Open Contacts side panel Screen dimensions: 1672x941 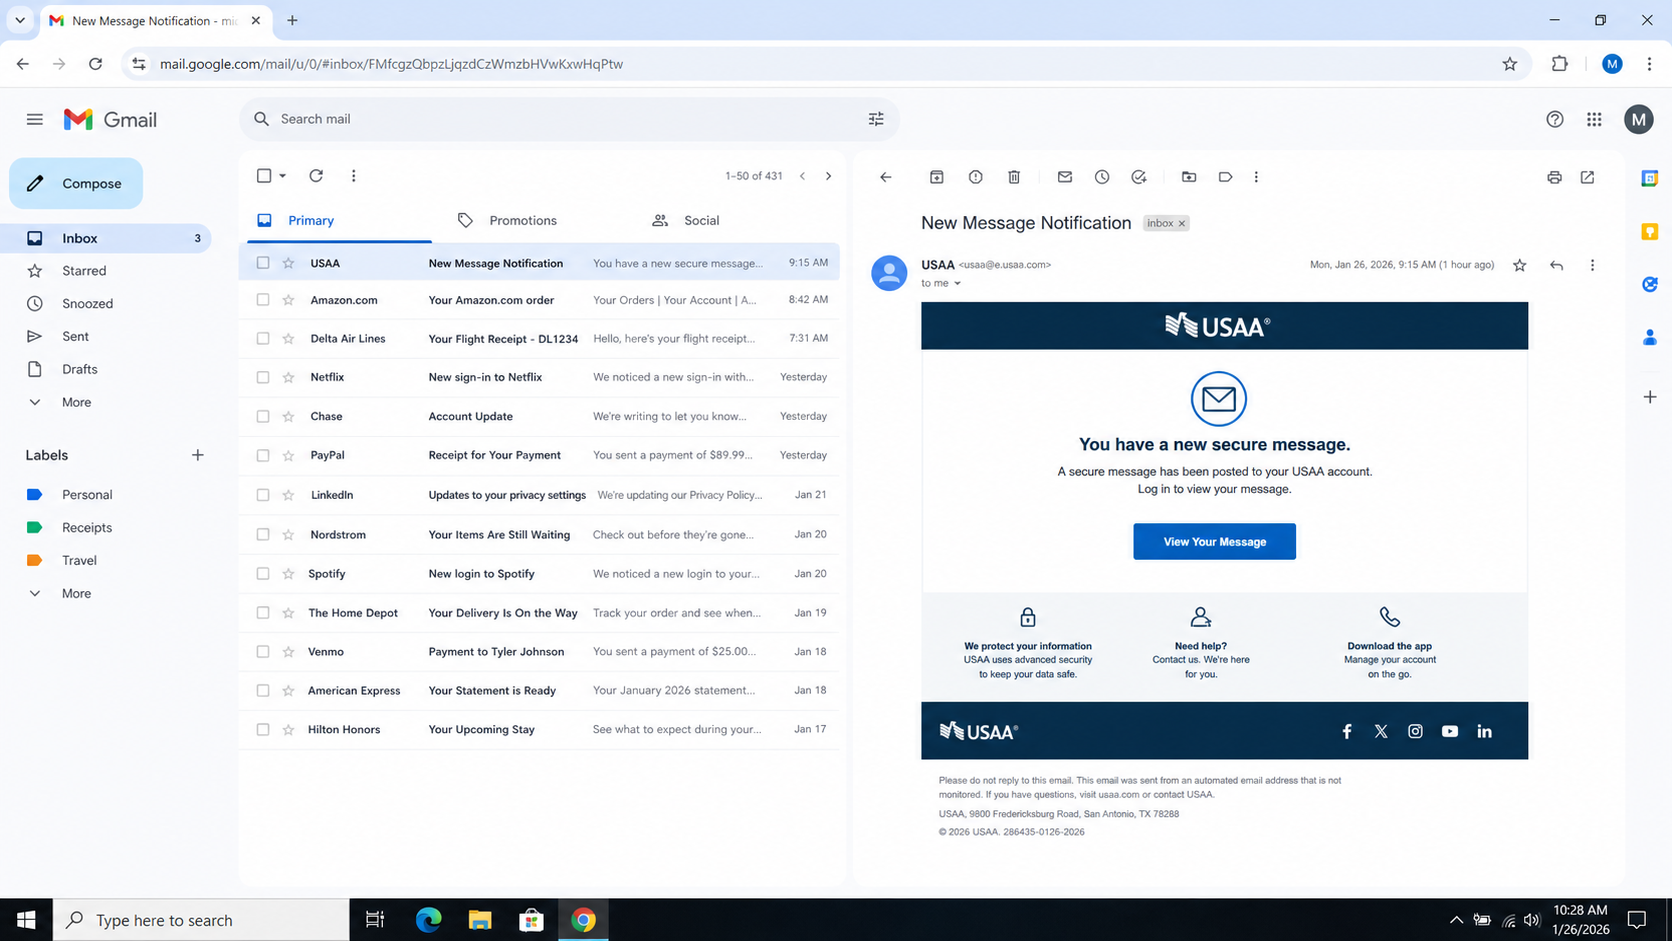[1650, 338]
